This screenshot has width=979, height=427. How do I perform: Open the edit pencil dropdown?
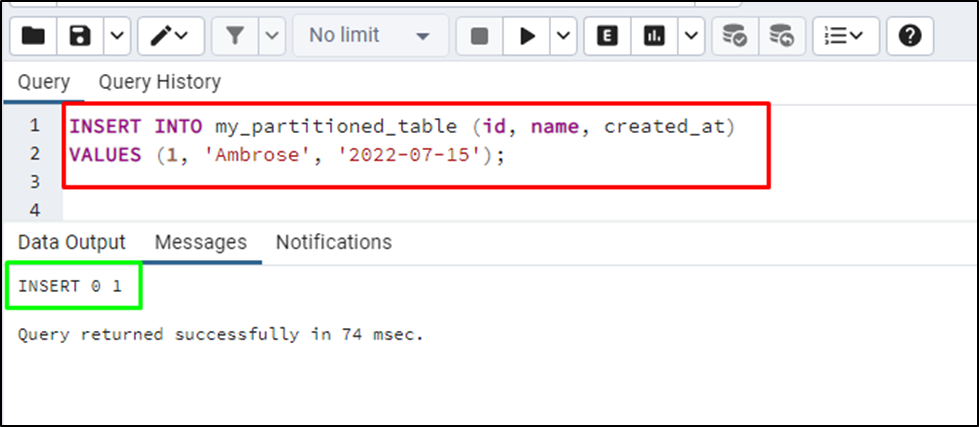170,36
